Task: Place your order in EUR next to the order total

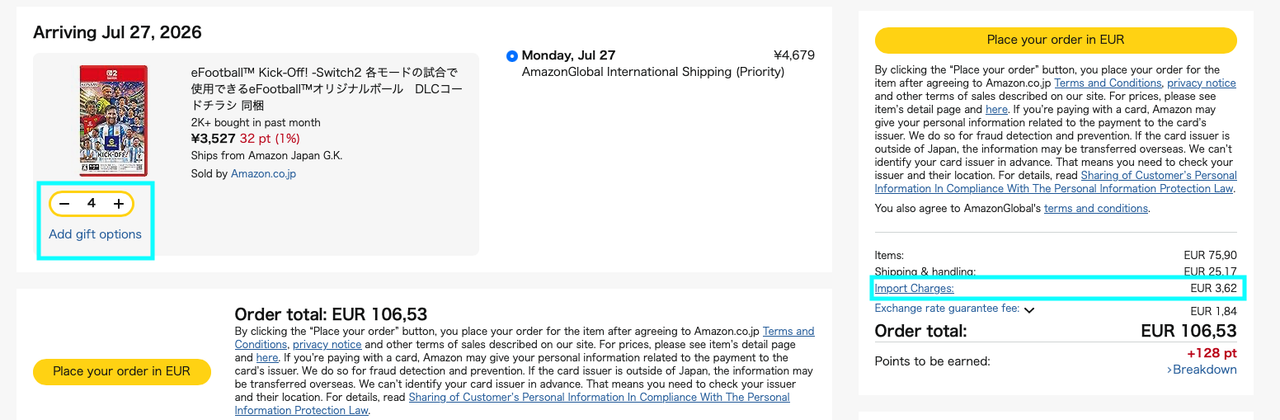Action: [122, 371]
